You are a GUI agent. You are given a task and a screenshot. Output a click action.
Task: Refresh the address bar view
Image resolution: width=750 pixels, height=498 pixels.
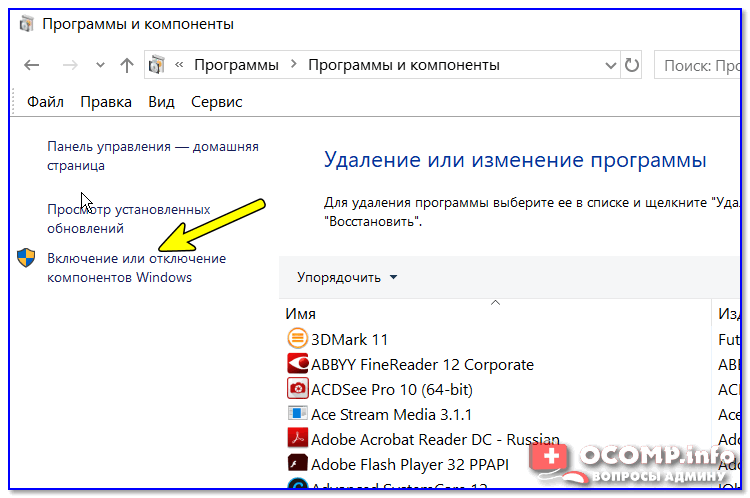click(631, 65)
